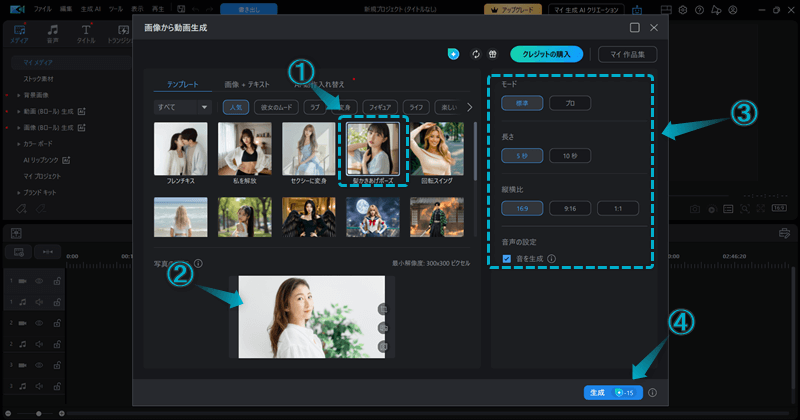The width and height of the screenshot is (800, 420).
Task: Open ファイル menu
Action: coord(43,9)
